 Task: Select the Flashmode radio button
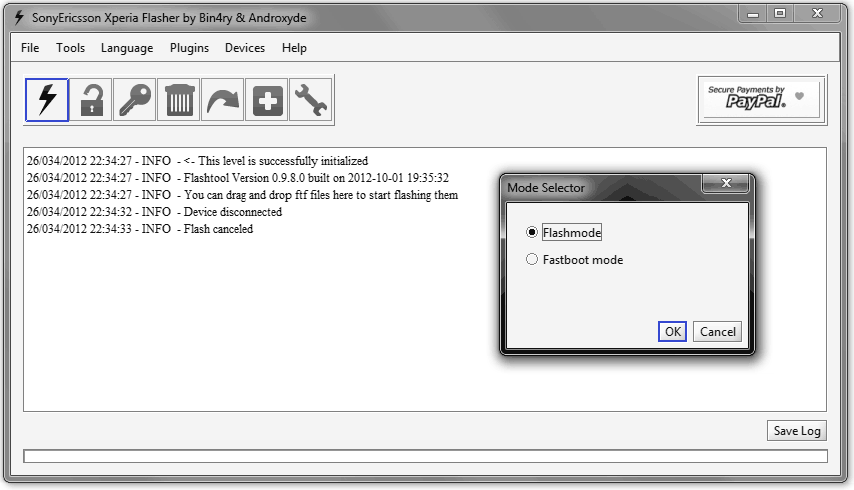coord(532,232)
